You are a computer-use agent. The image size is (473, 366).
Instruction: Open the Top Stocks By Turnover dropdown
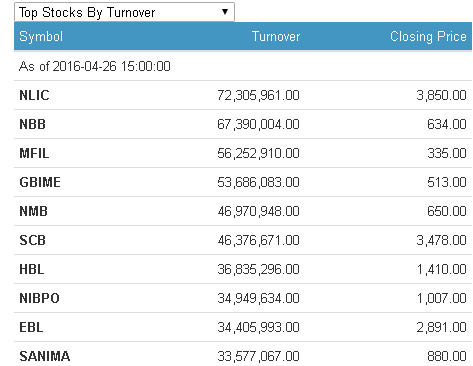124,12
